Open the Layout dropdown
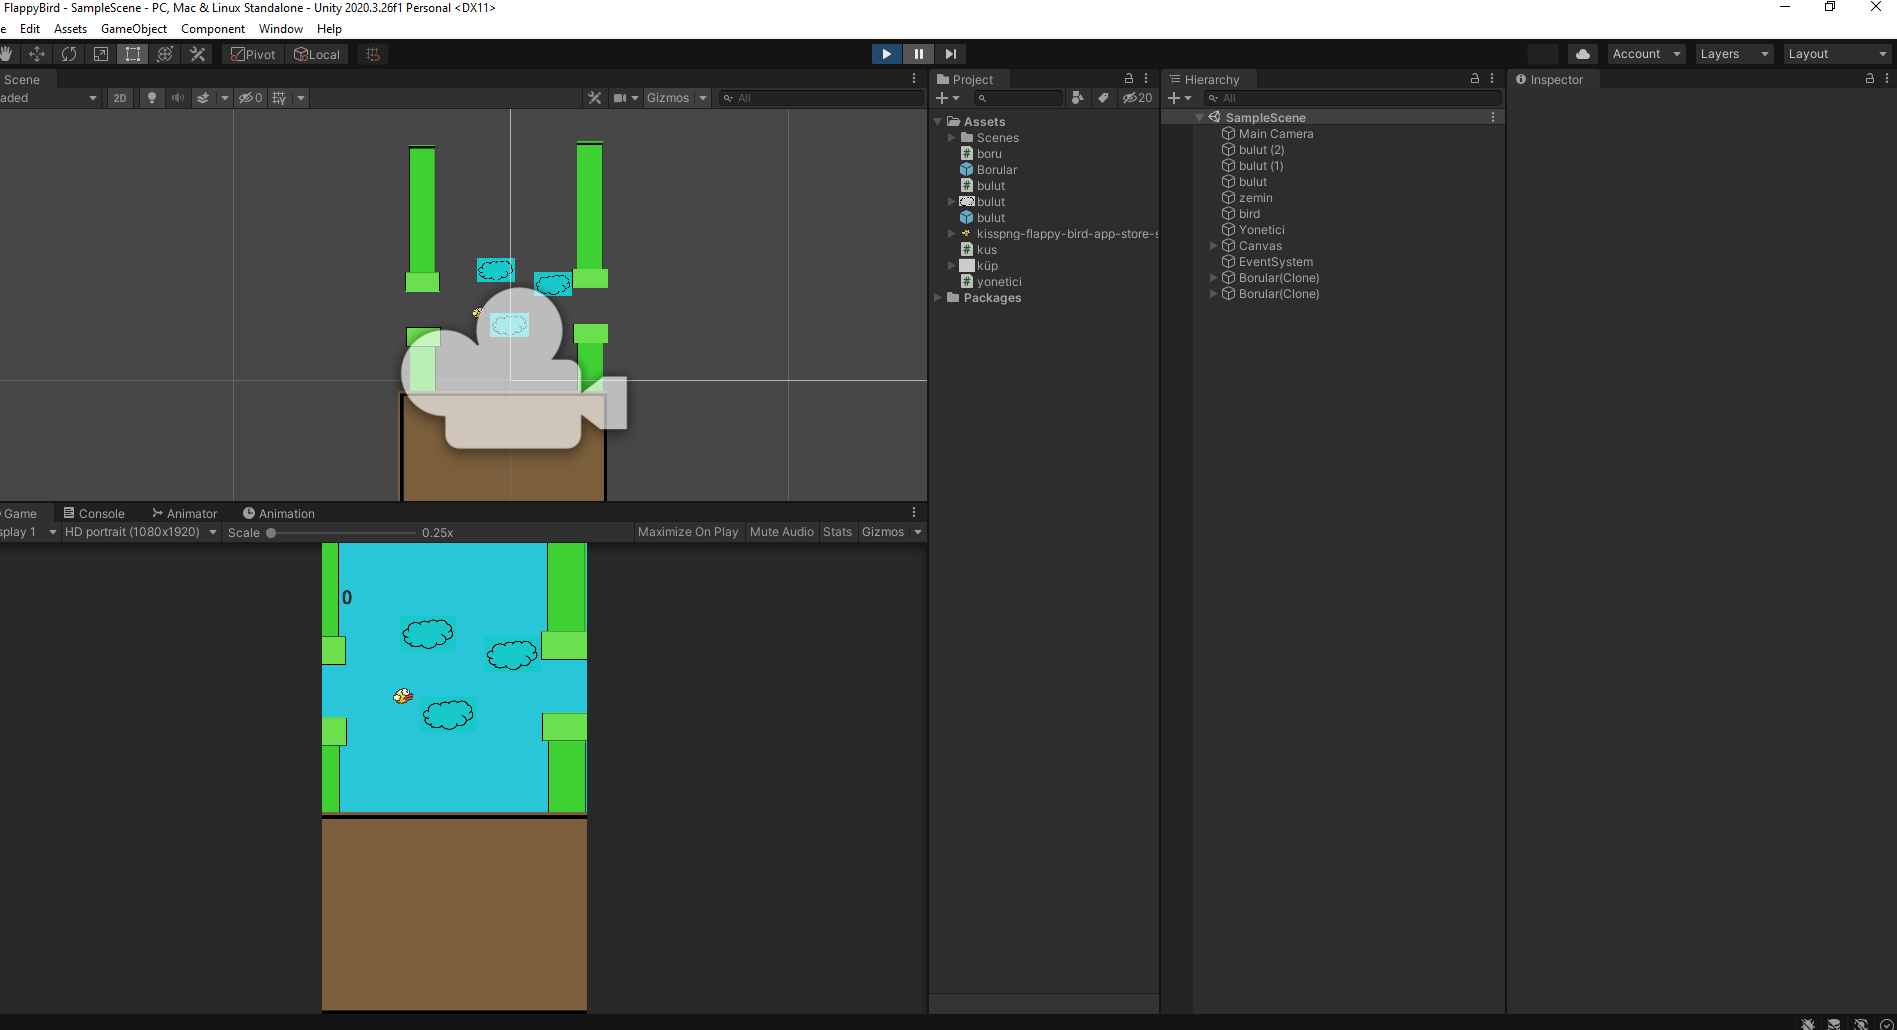 pos(1836,53)
